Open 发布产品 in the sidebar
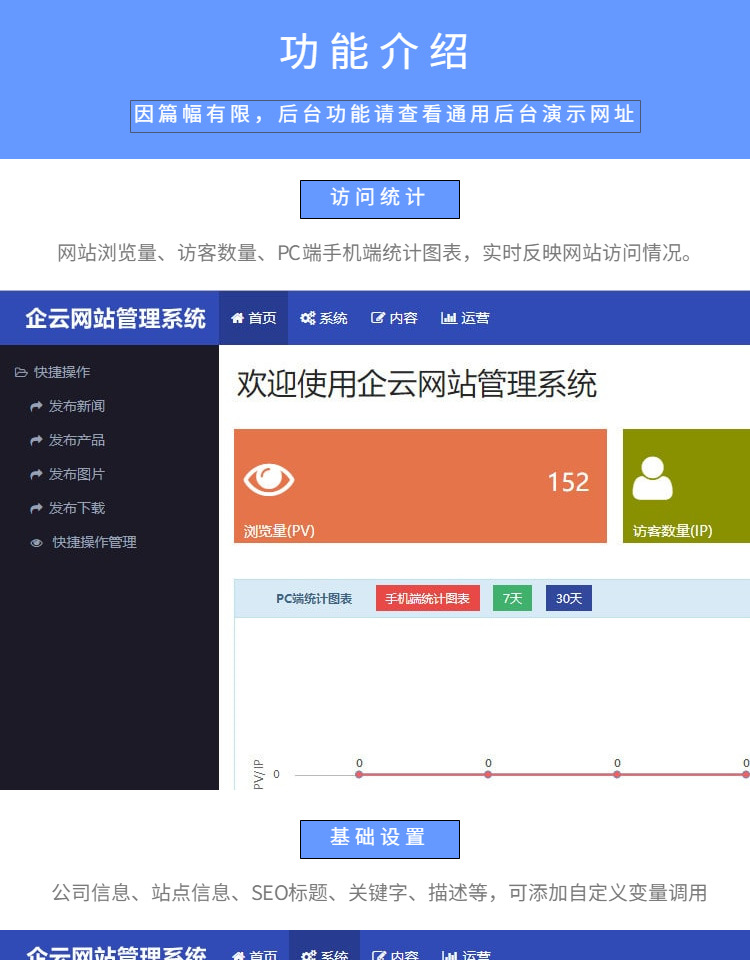 coord(77,440)
